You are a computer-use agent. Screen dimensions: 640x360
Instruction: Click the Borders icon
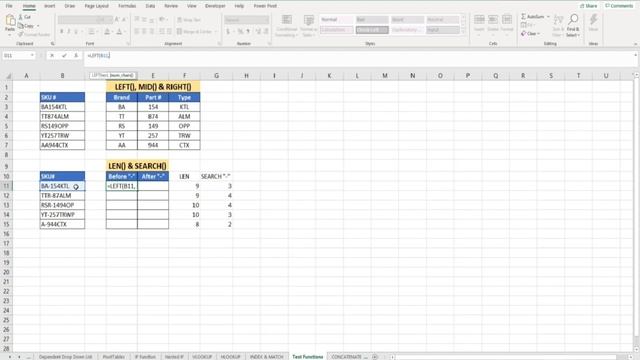tap(91, 31)
